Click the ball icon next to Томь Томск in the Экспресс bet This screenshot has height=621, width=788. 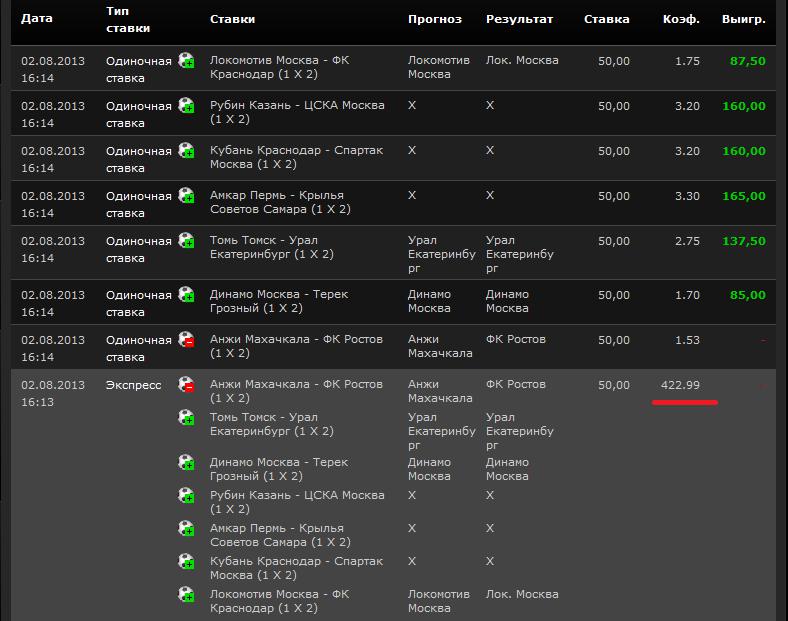point(186,418)
